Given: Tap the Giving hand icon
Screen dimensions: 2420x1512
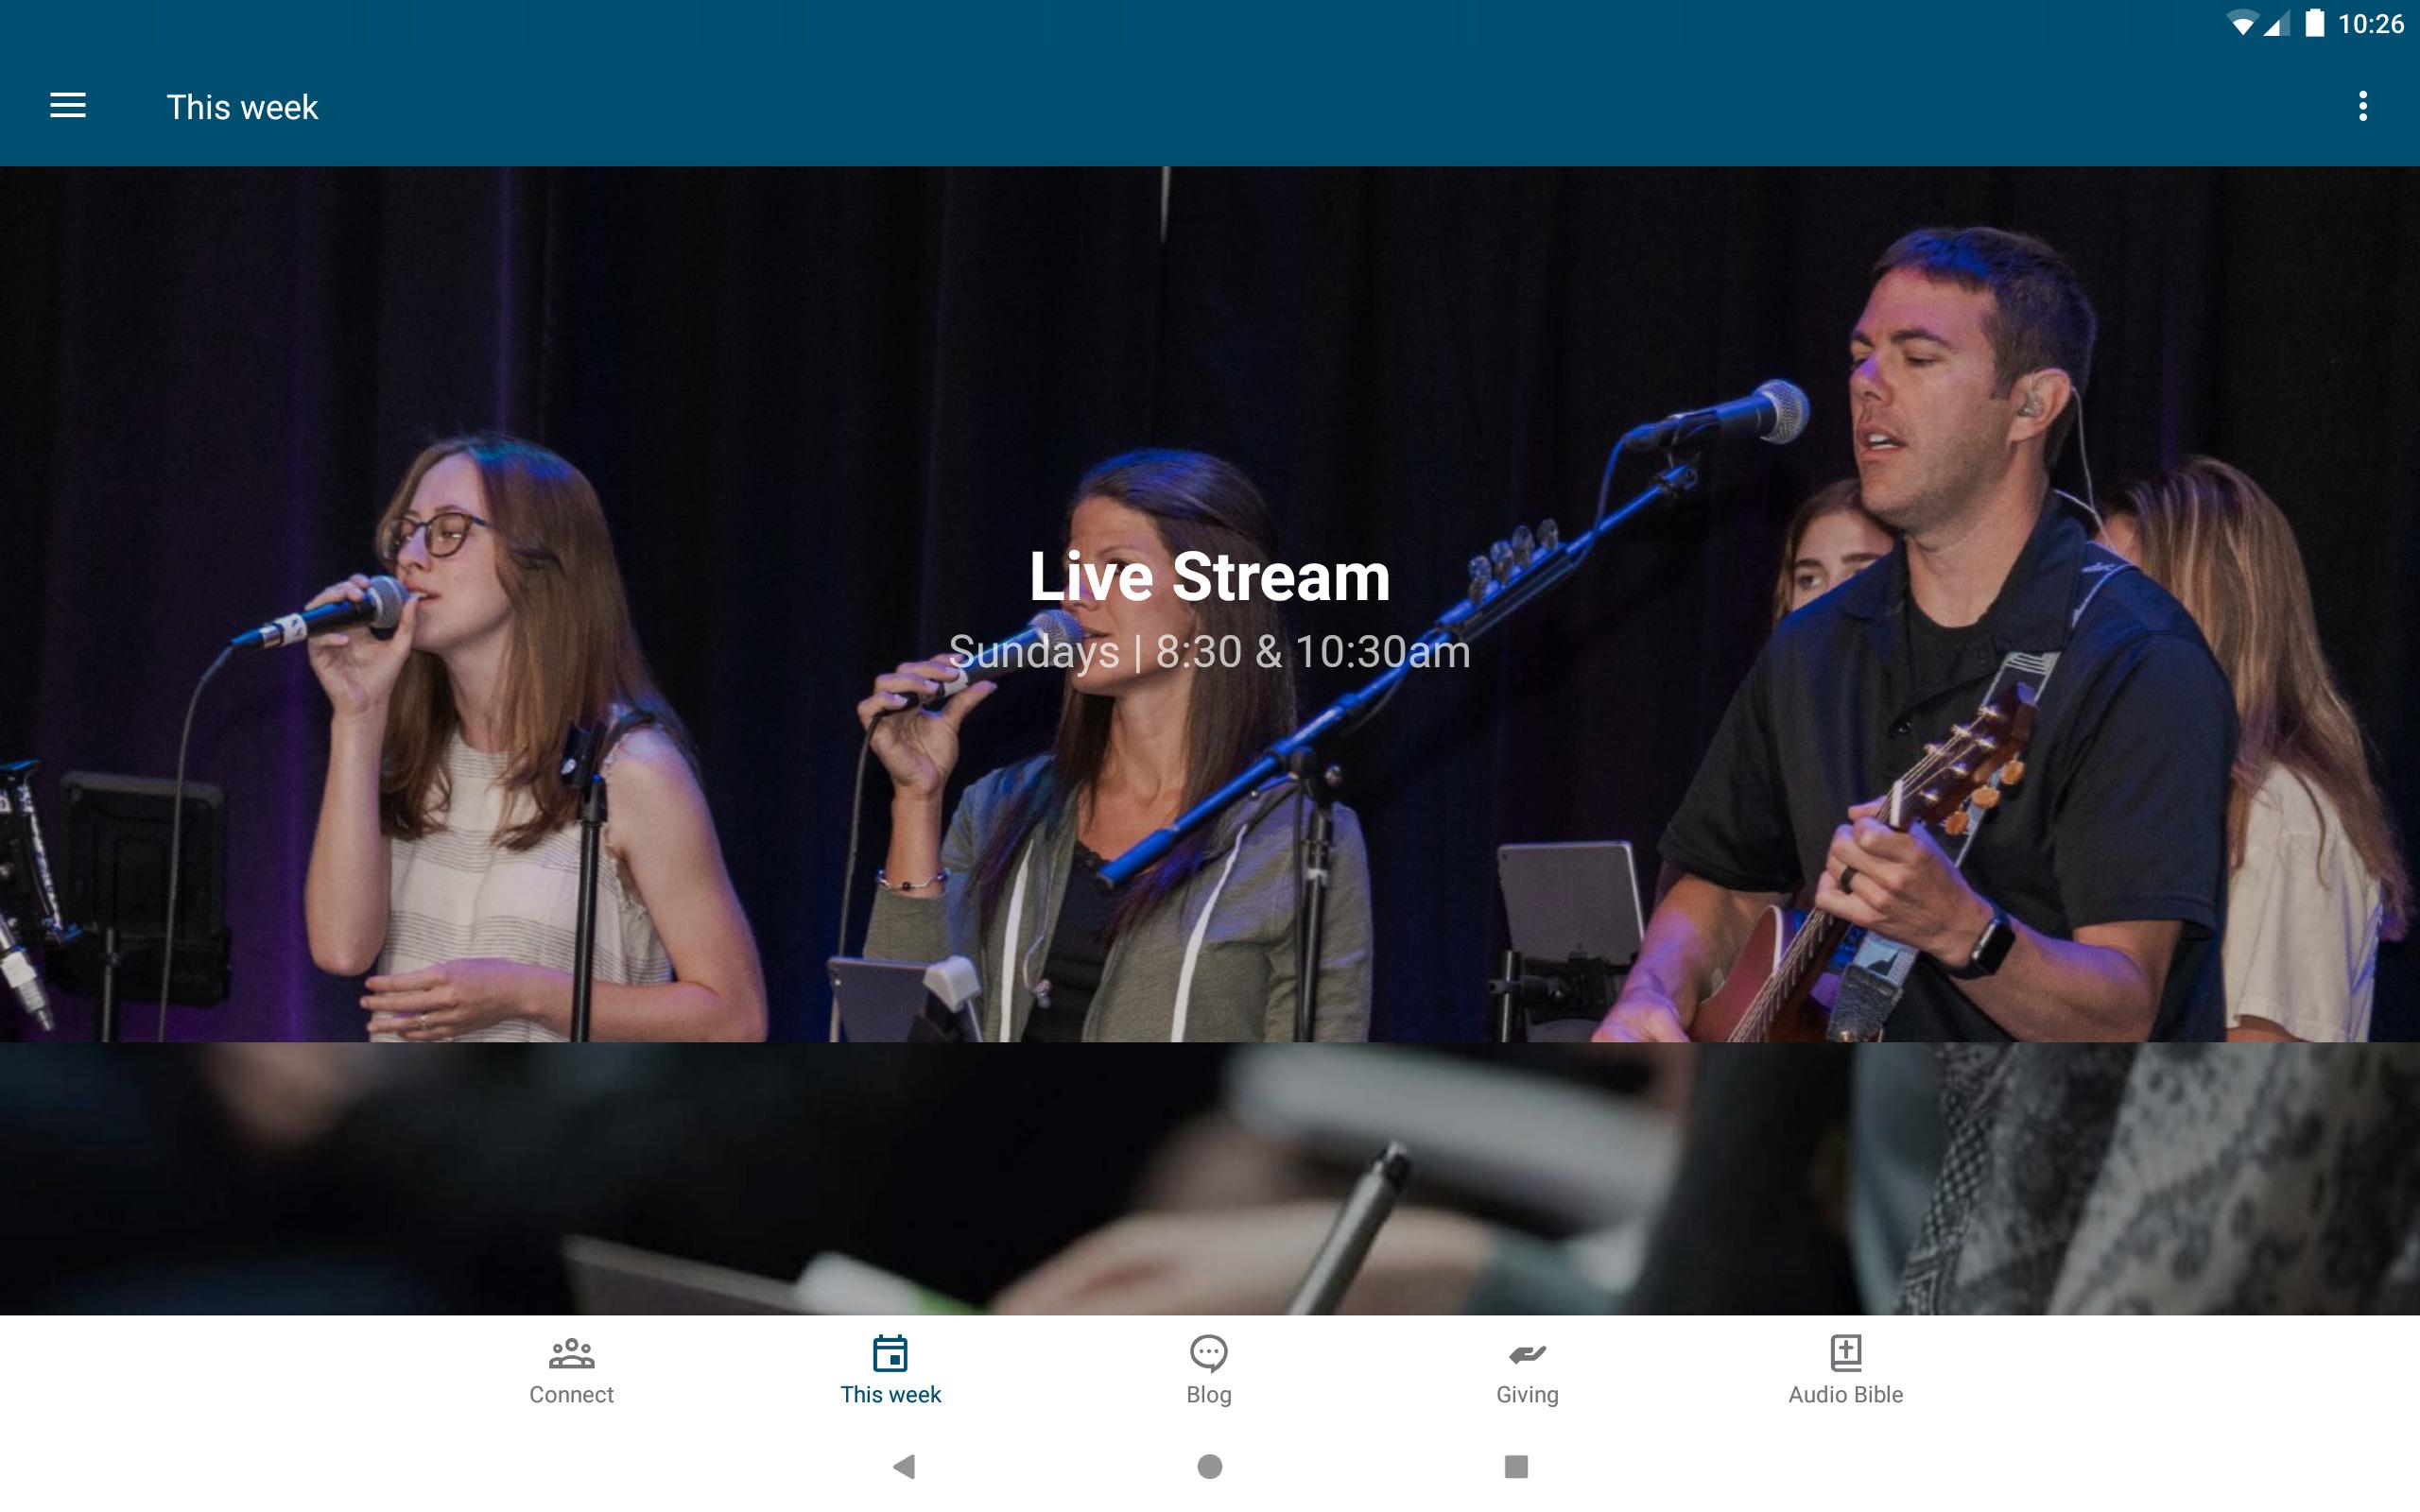Looking at the screenshot, I should coord(1527,1354).
